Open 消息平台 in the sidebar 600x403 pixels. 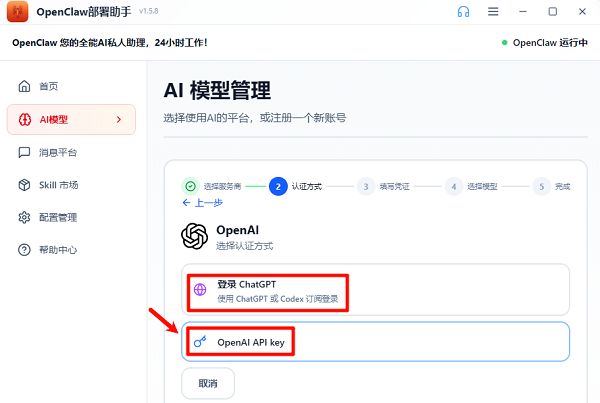click(71, 152)
